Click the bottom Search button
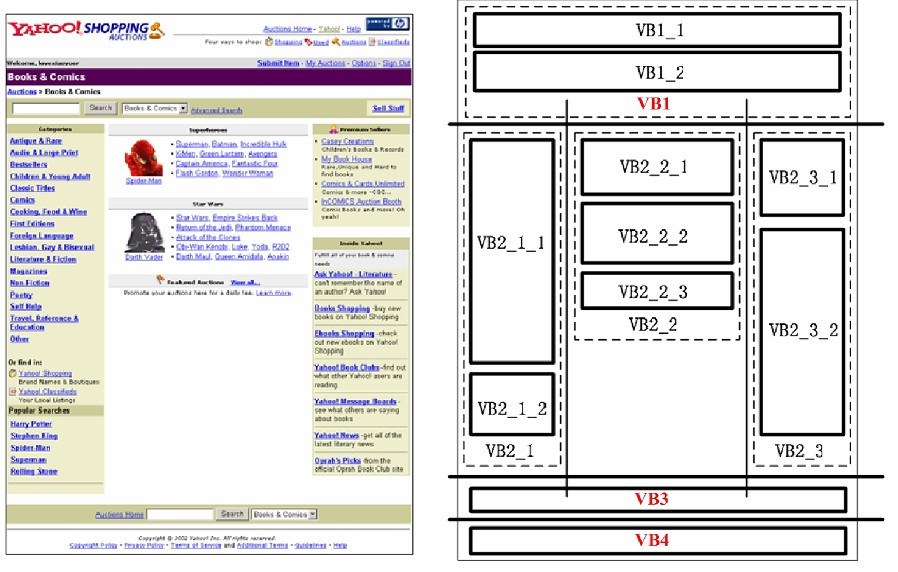The height and width of the screenshot is (572, 898). (232, 514)
